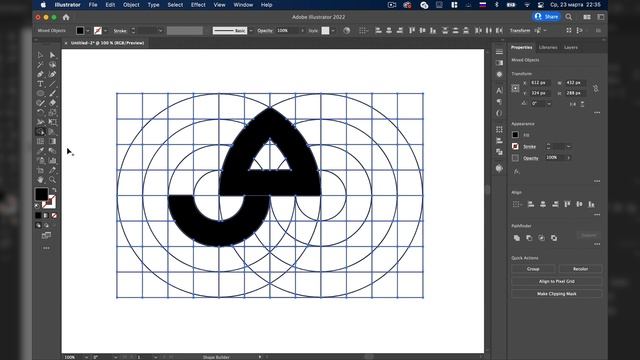Activate the Type tool
640x360 pixels.
point(40,84)
